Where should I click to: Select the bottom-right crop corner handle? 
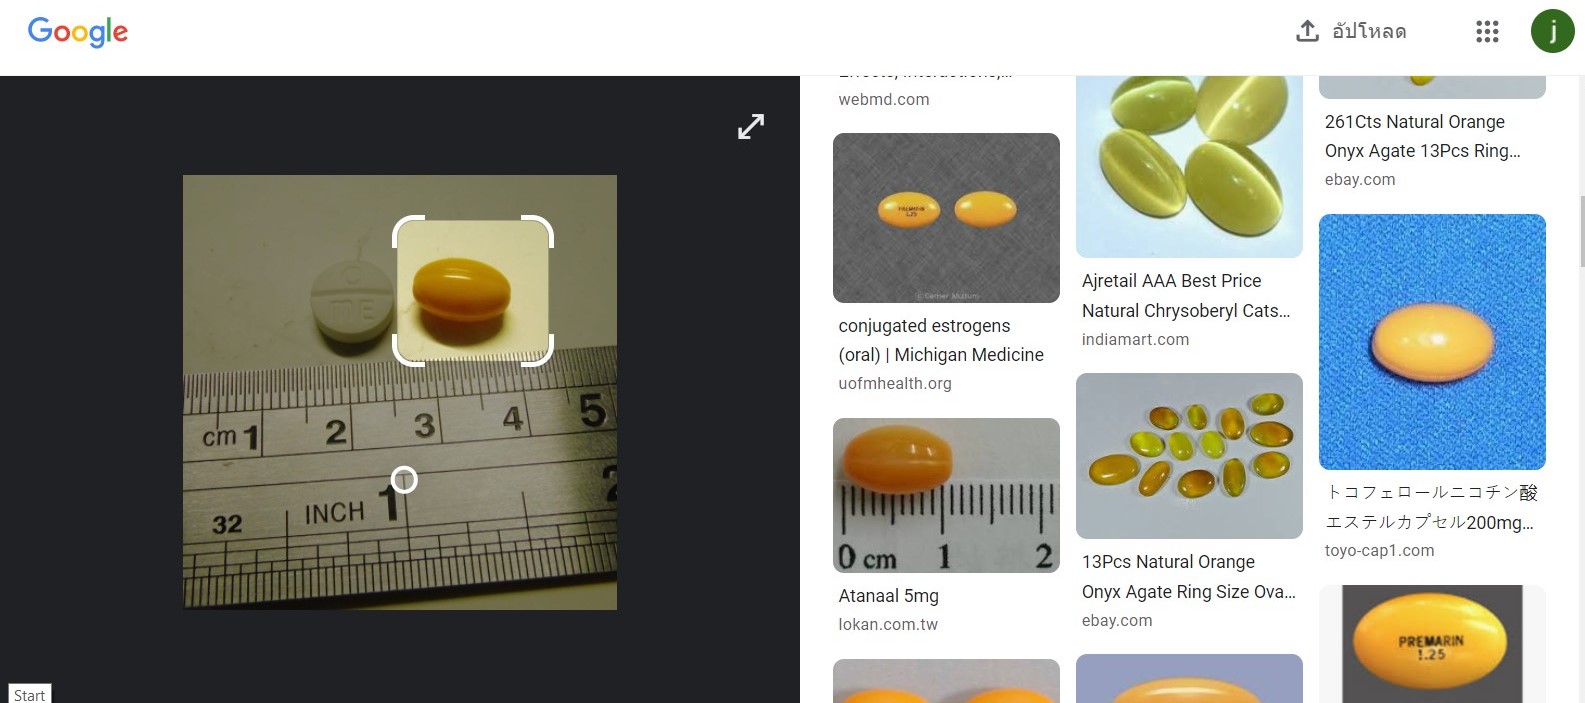(538, 351)
